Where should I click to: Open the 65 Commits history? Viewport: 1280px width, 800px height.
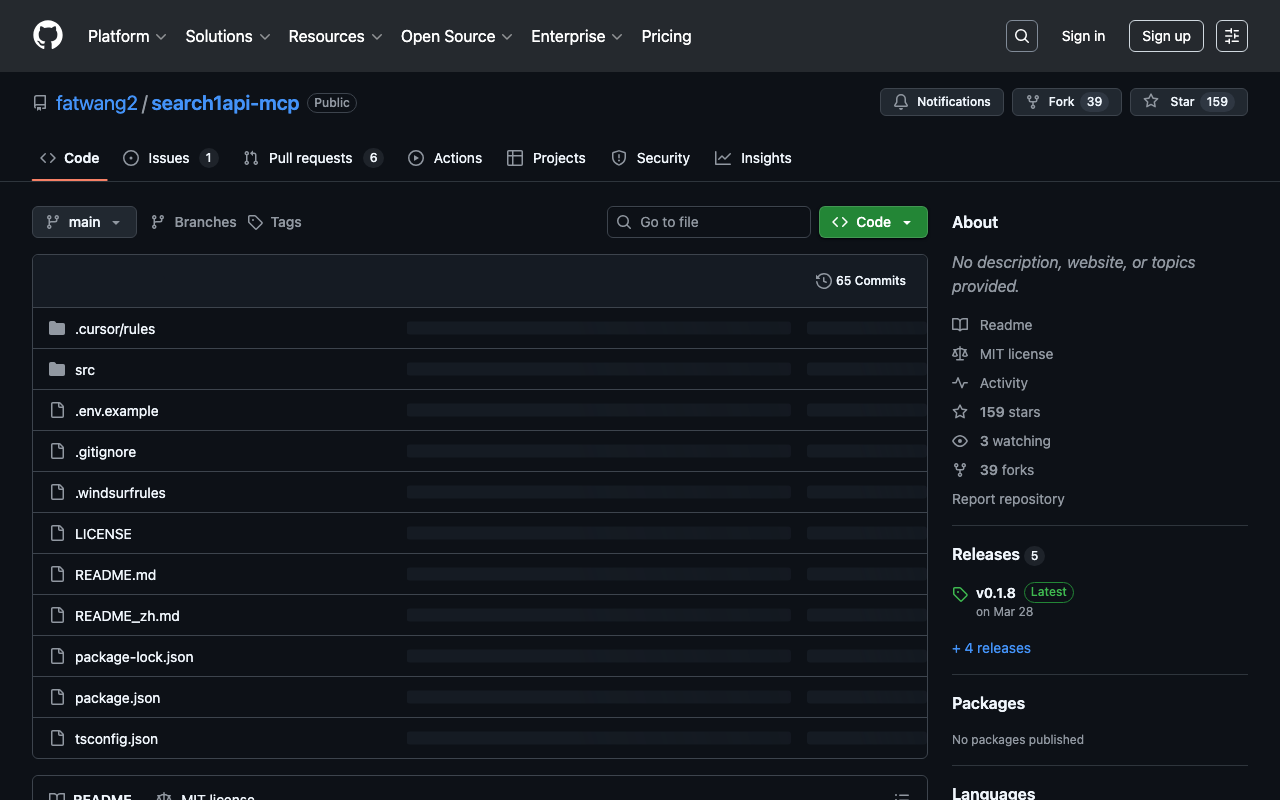[860, 281]
